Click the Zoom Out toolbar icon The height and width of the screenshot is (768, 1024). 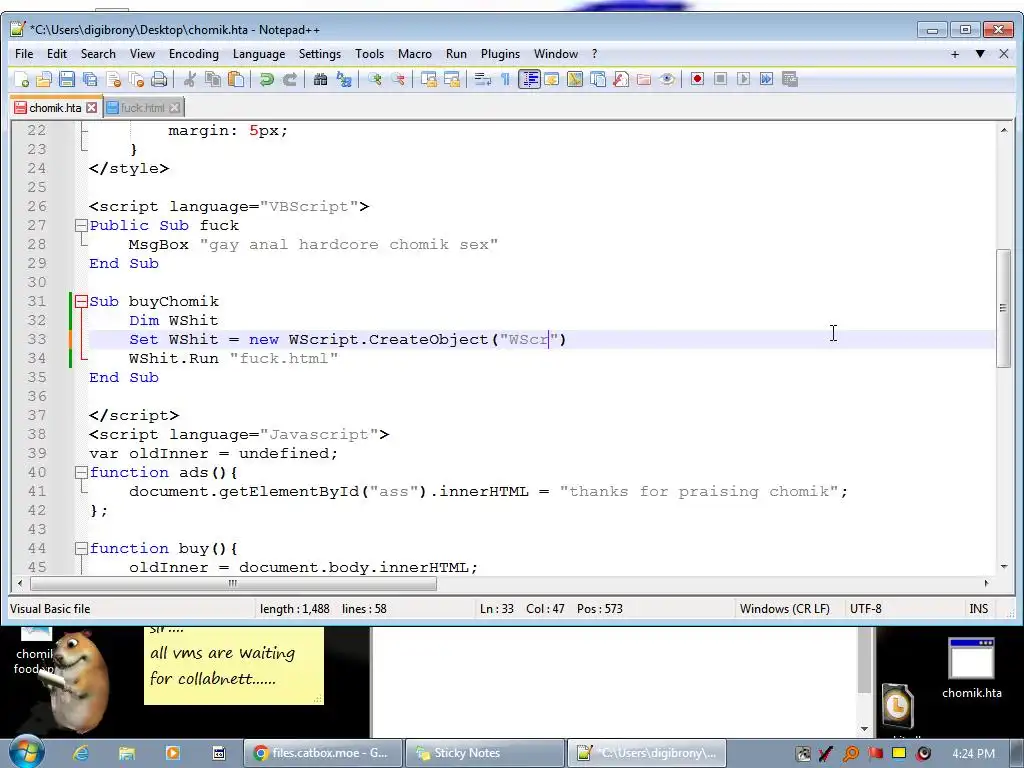coord(397,80)
